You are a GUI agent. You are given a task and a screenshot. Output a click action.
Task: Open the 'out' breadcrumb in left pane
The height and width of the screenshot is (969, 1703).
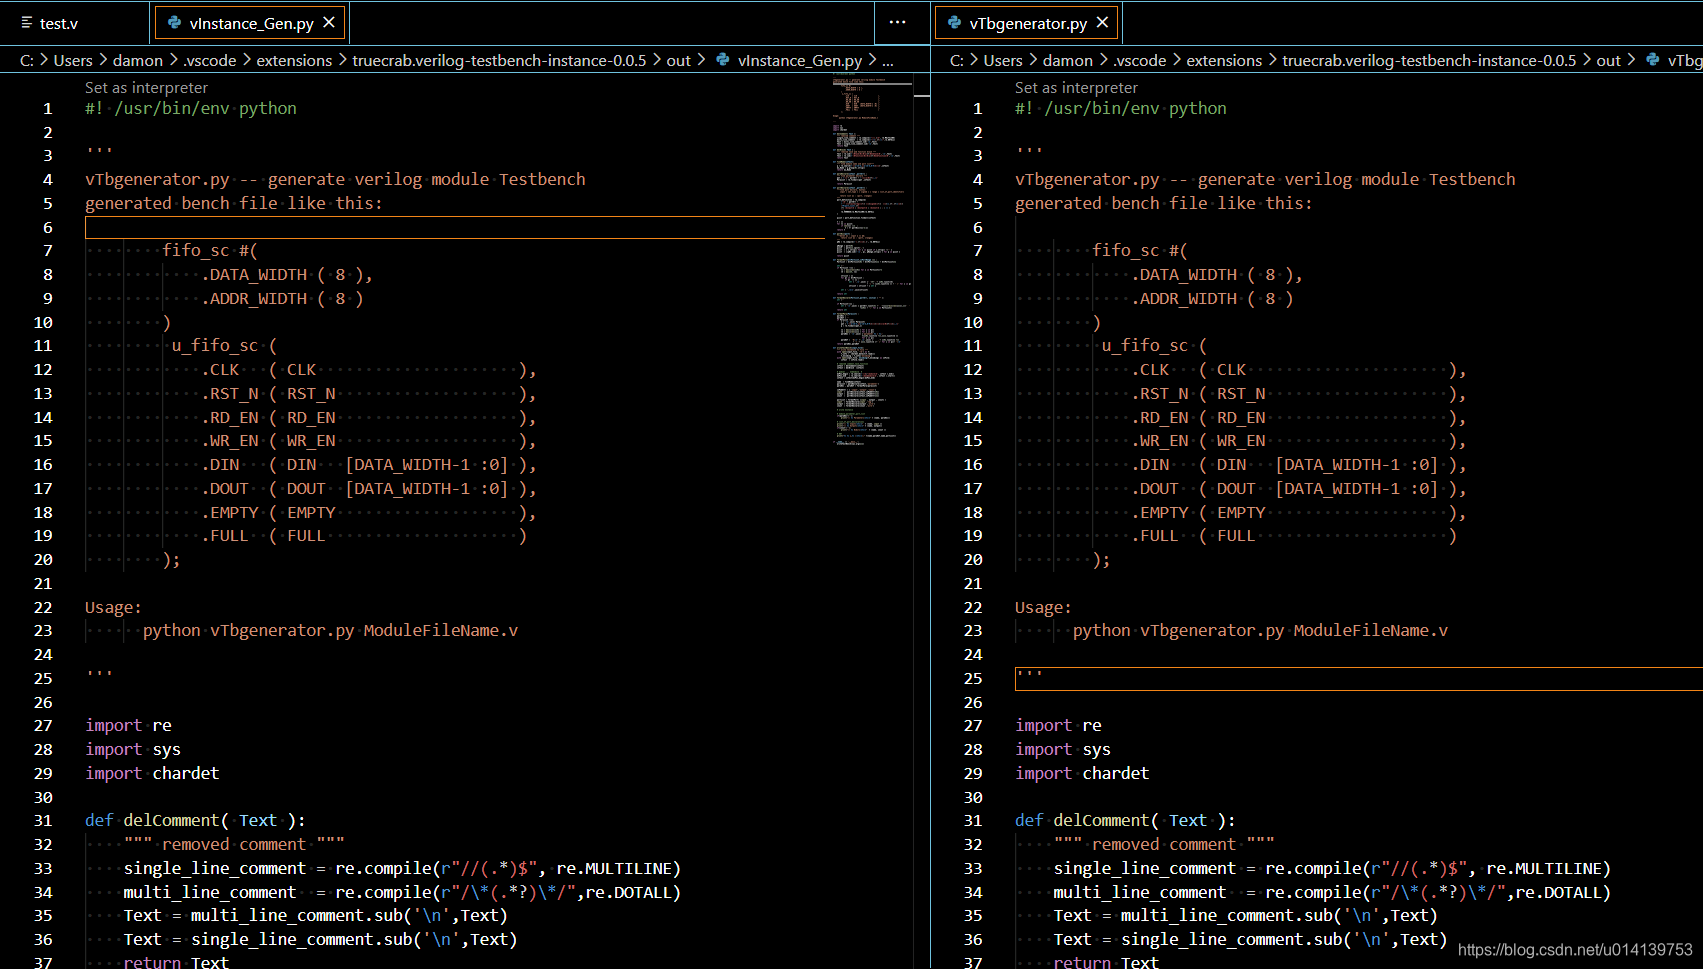(x=678, y=60)
